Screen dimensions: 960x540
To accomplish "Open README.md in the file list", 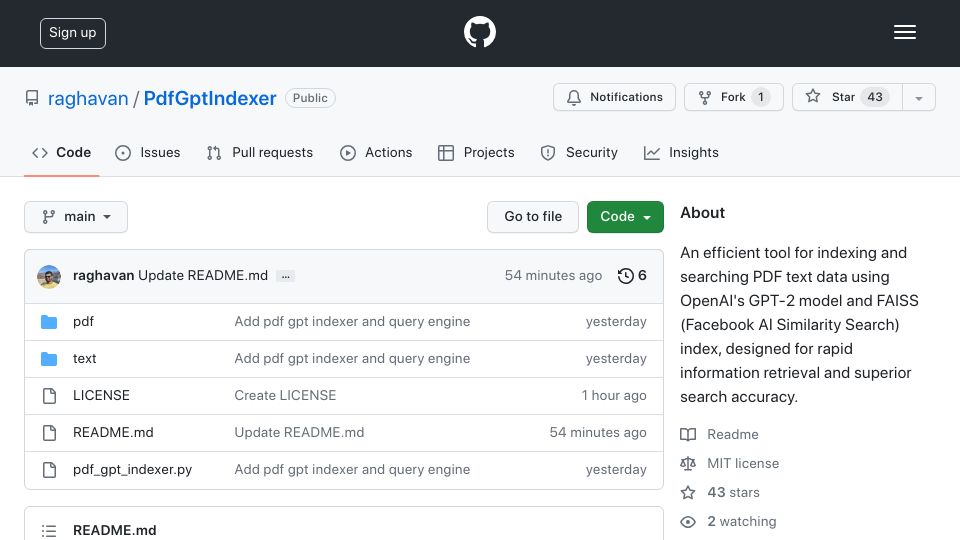I will [x=113, y=433].
